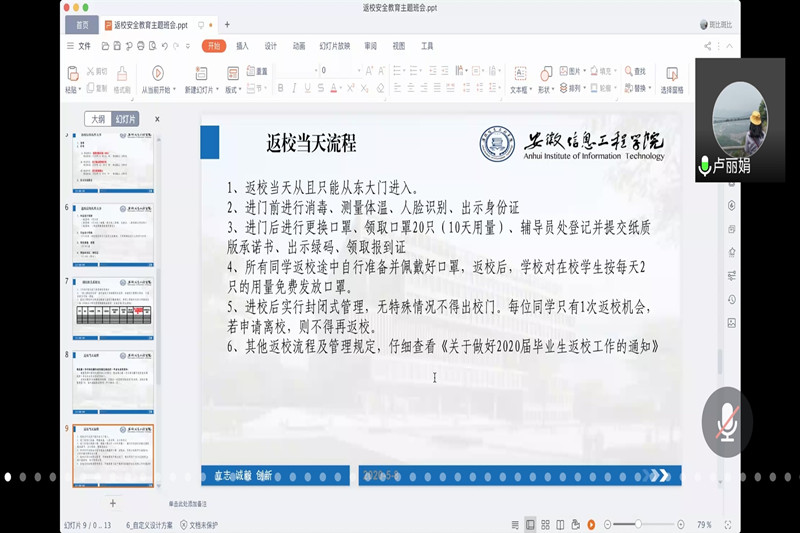Image resolution: width=800 pixels, height=533 pixels.
Task: Toggle Italic text formatting
Action: click(x=294, y=88)
